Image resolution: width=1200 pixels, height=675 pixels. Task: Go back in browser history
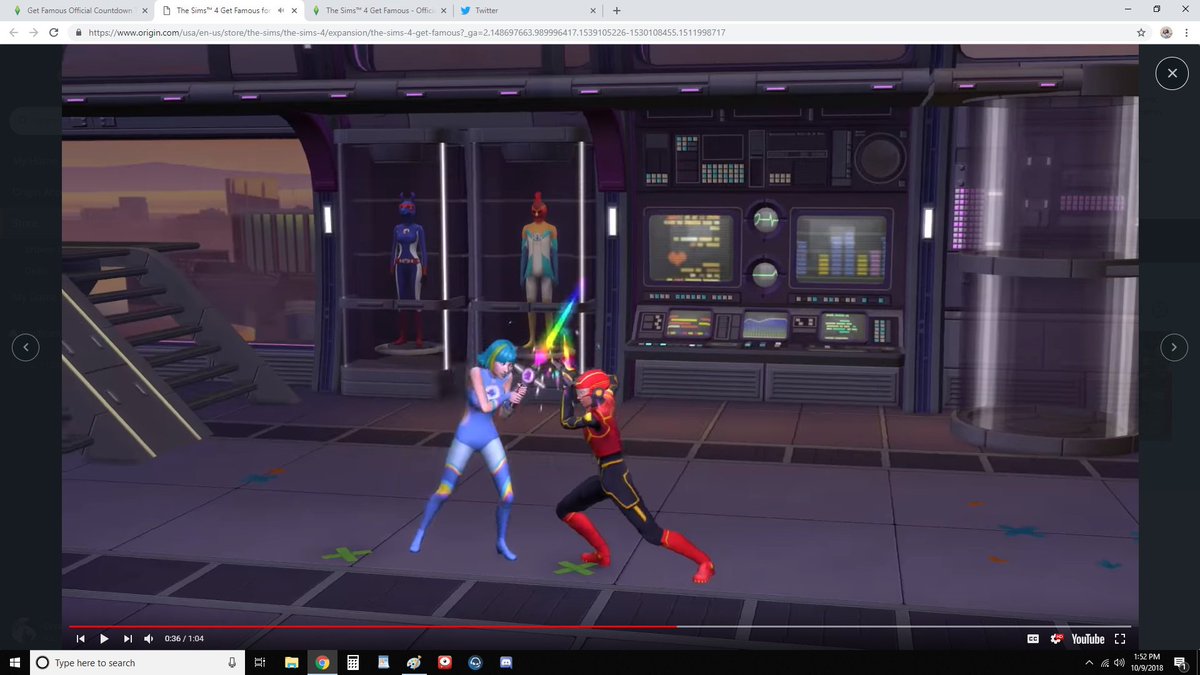[14, 32]
